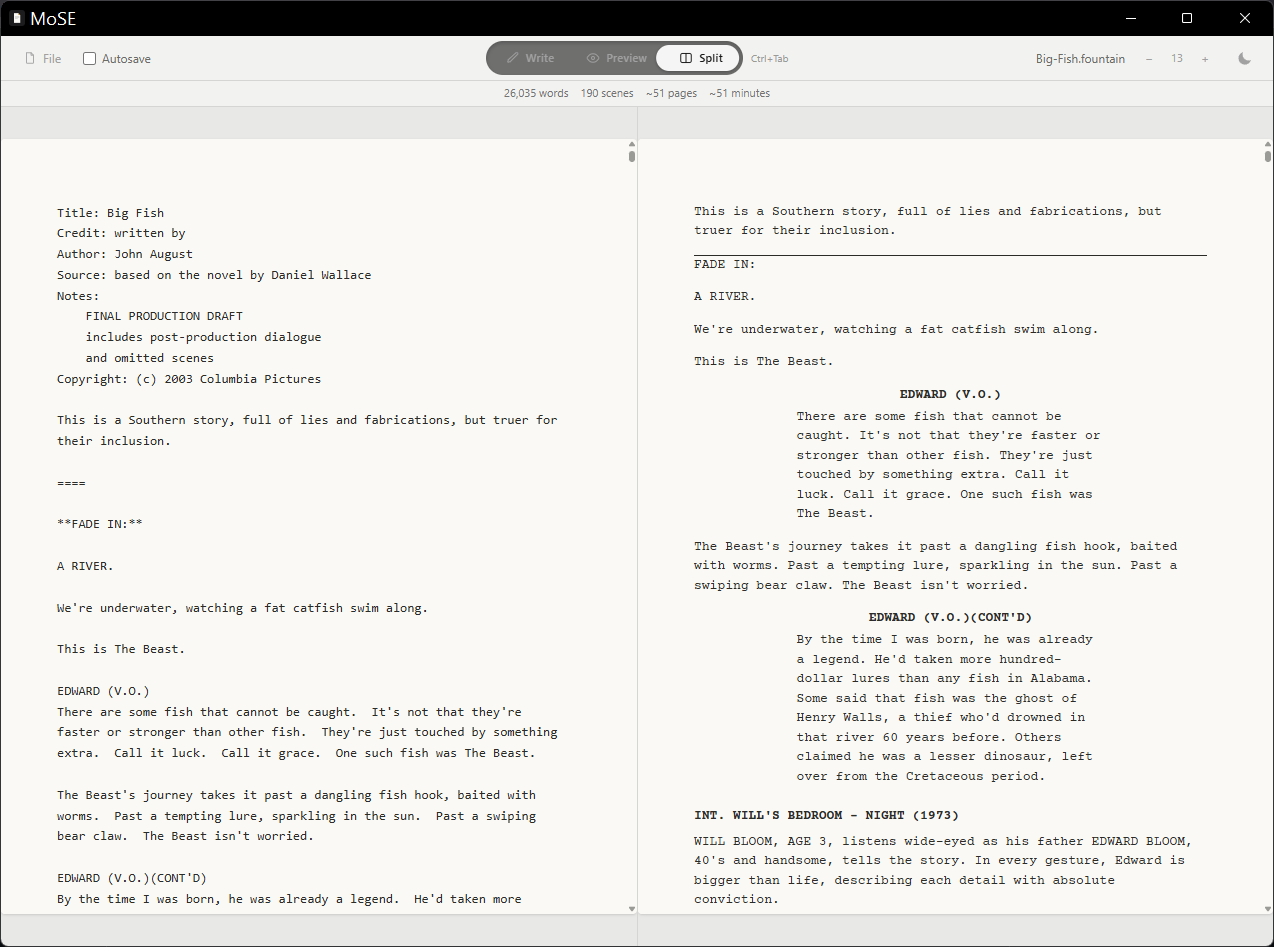Click the file document icon beside File

(30, 59)
